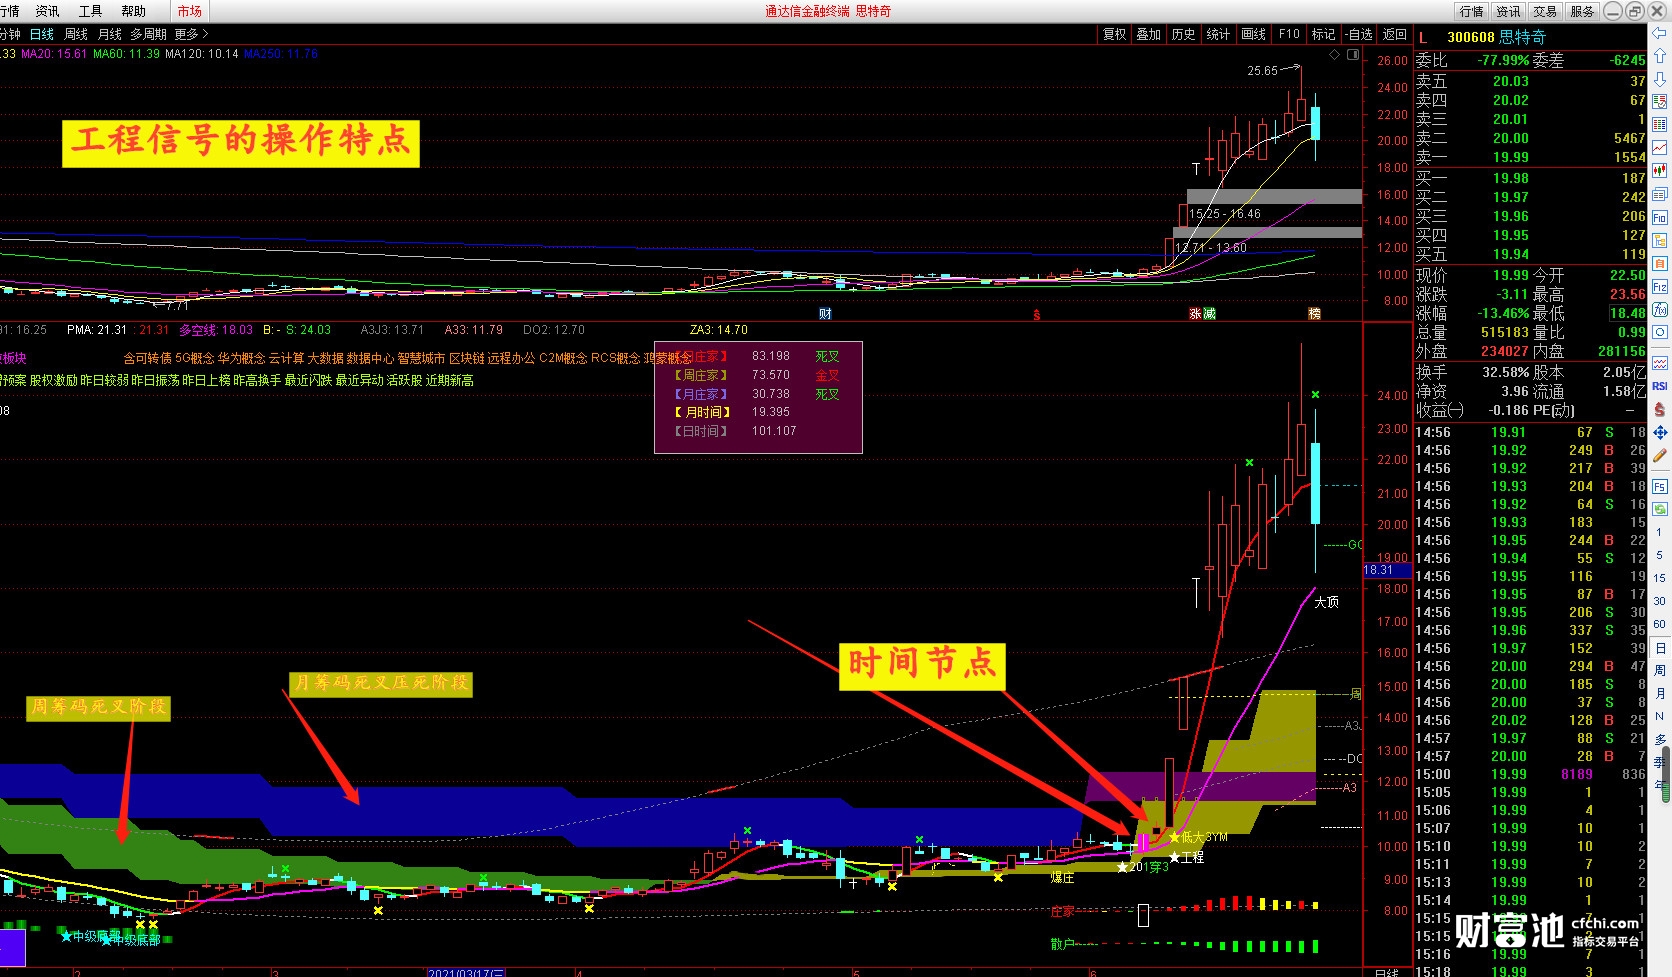Click the purple square at bottom left
Screen dimensions: 1672x977
[12, 948]
